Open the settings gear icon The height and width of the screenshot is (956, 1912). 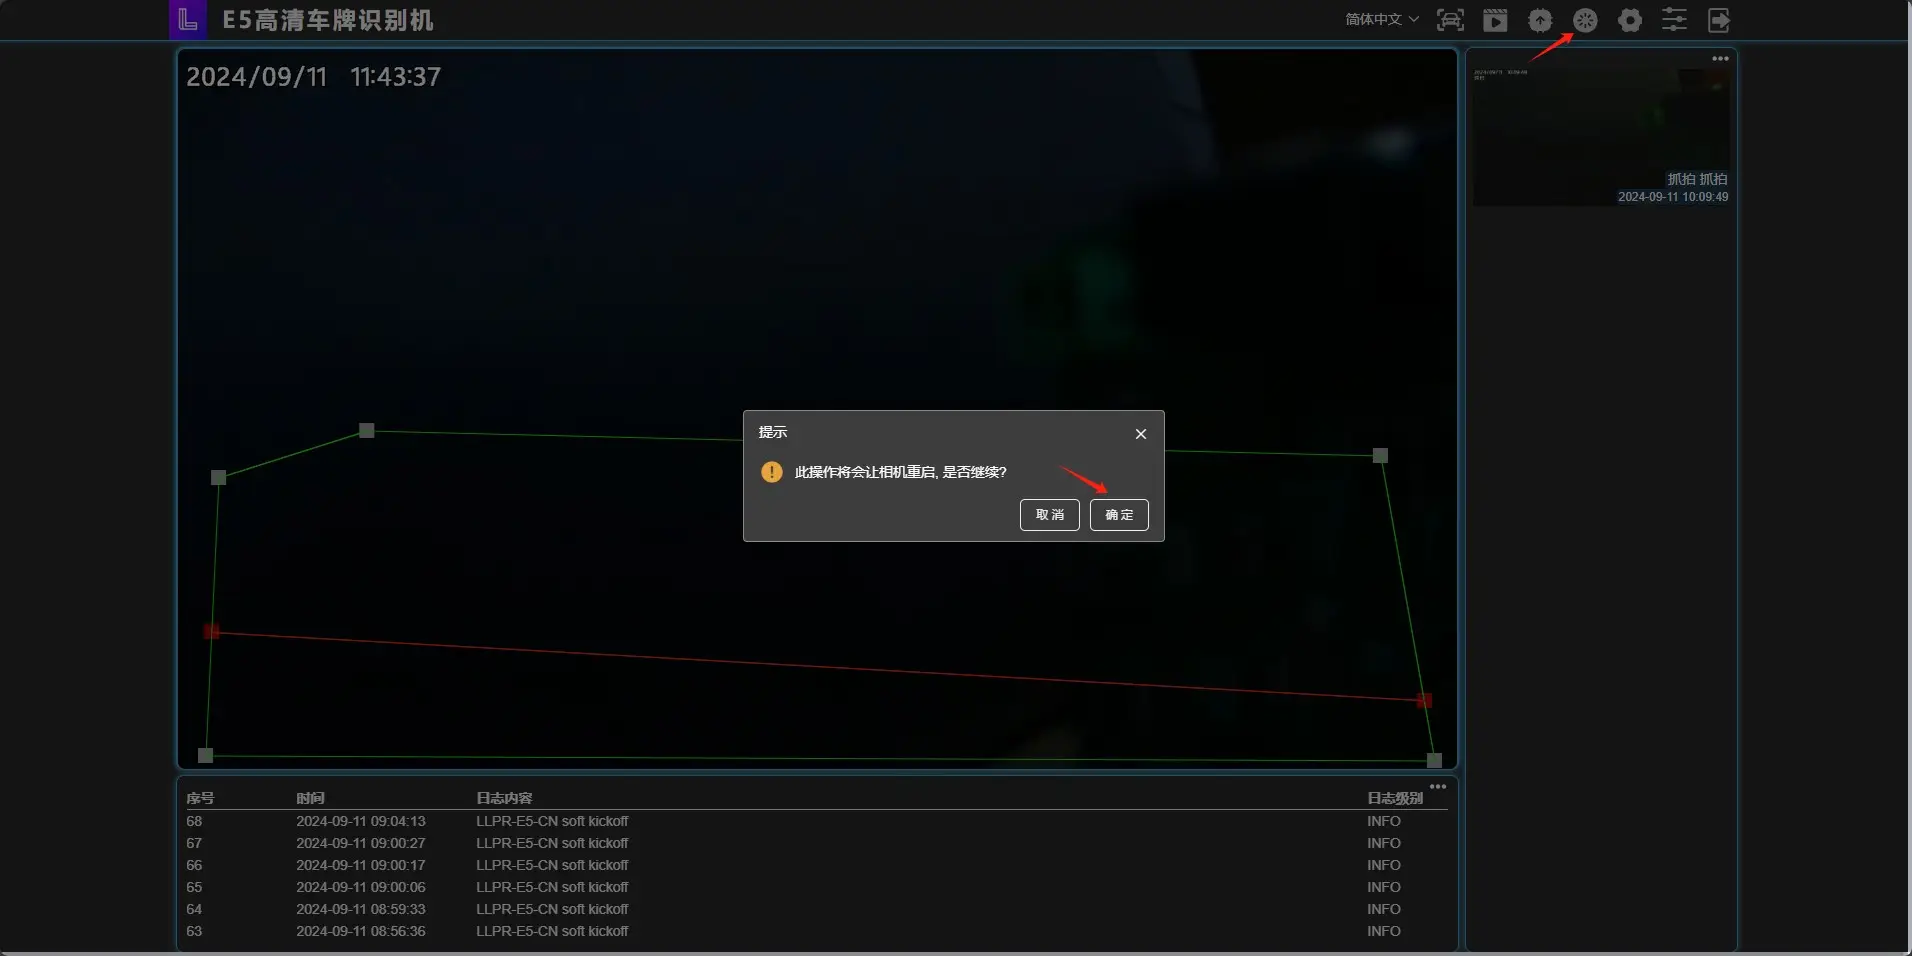pos(1630,20)
